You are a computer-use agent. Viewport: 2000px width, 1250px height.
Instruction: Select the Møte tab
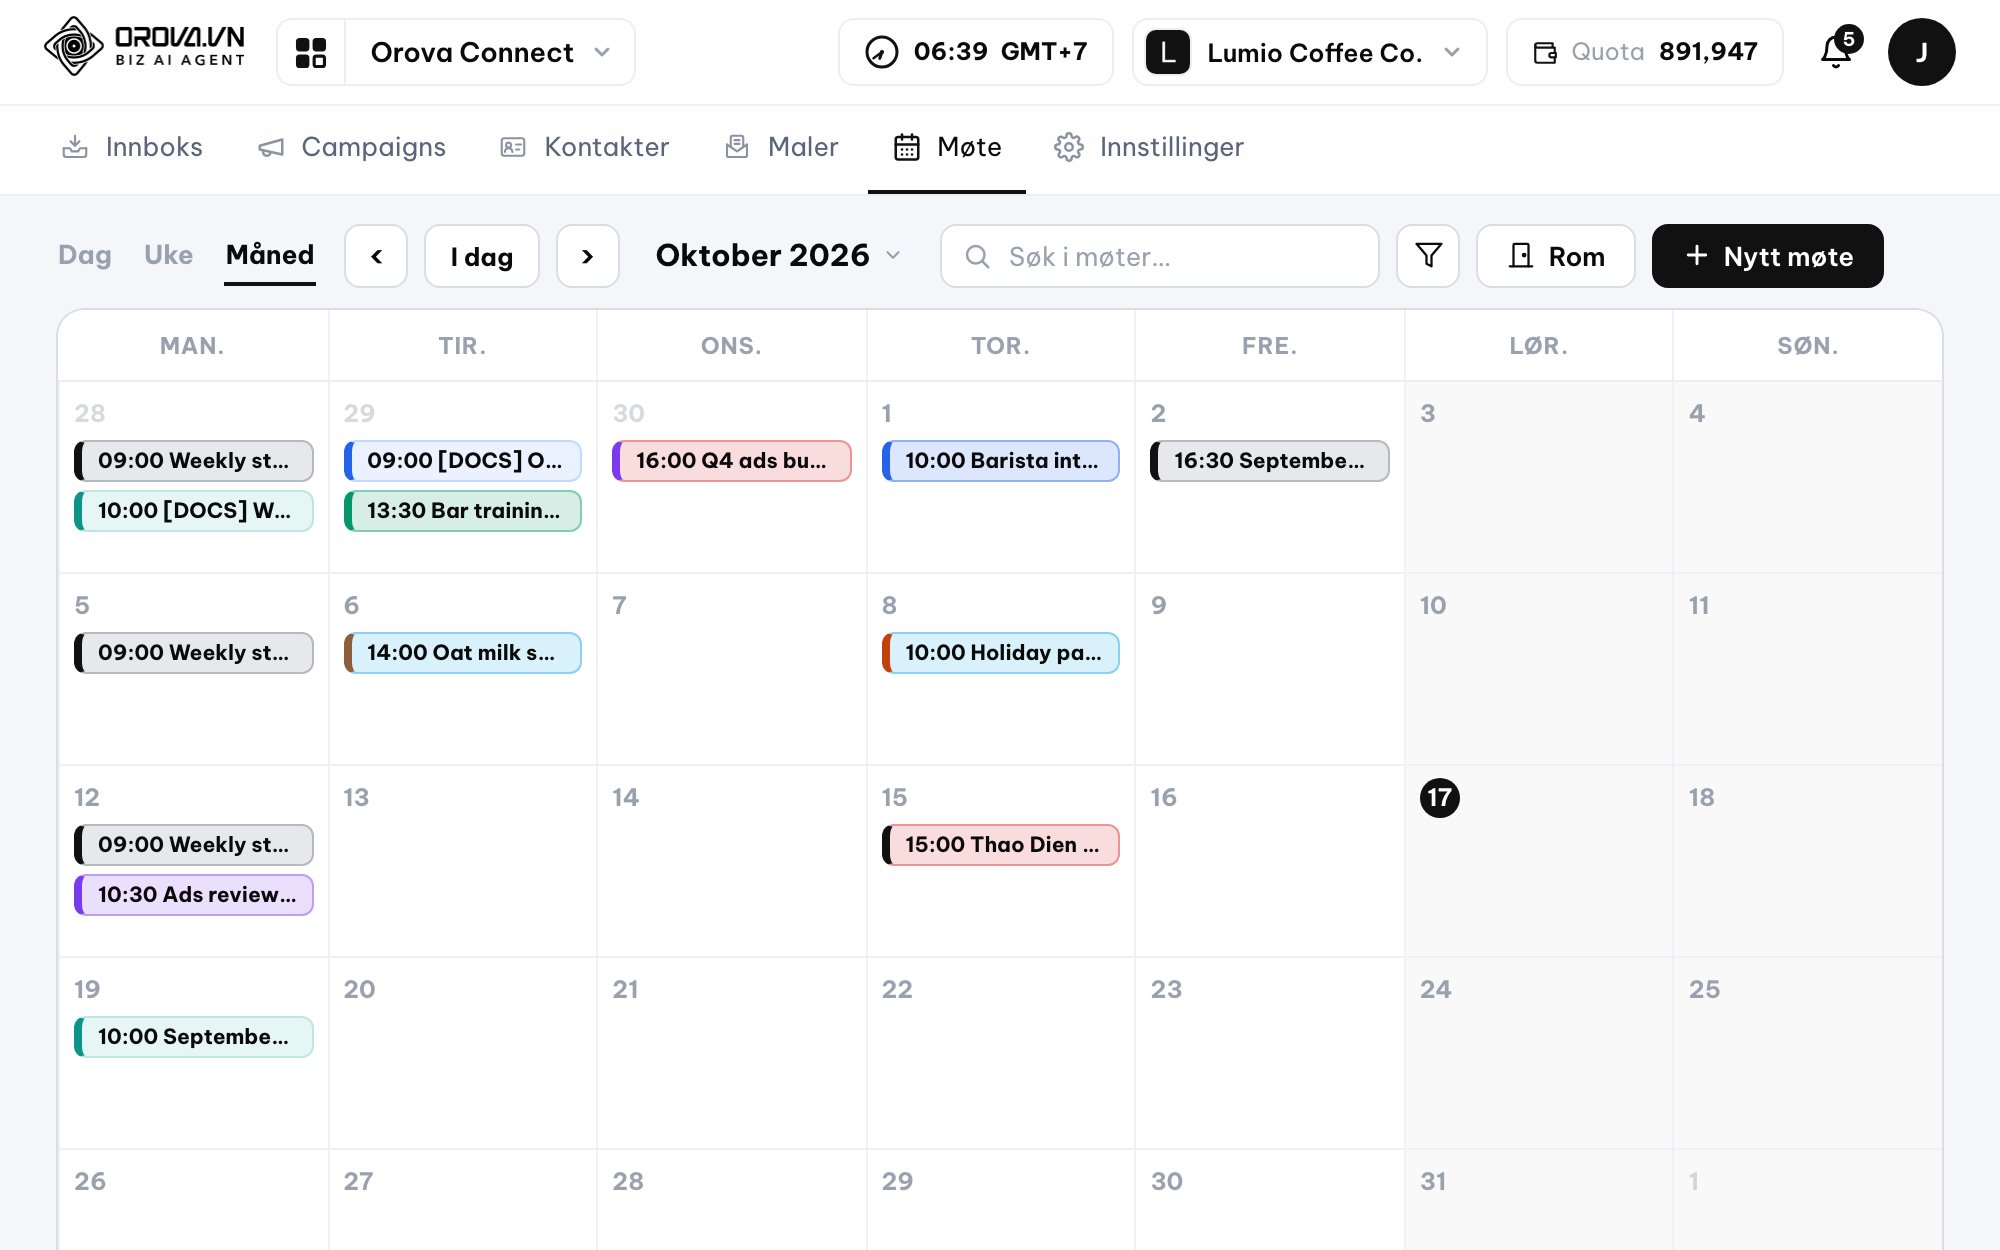(x=947, y=147)
